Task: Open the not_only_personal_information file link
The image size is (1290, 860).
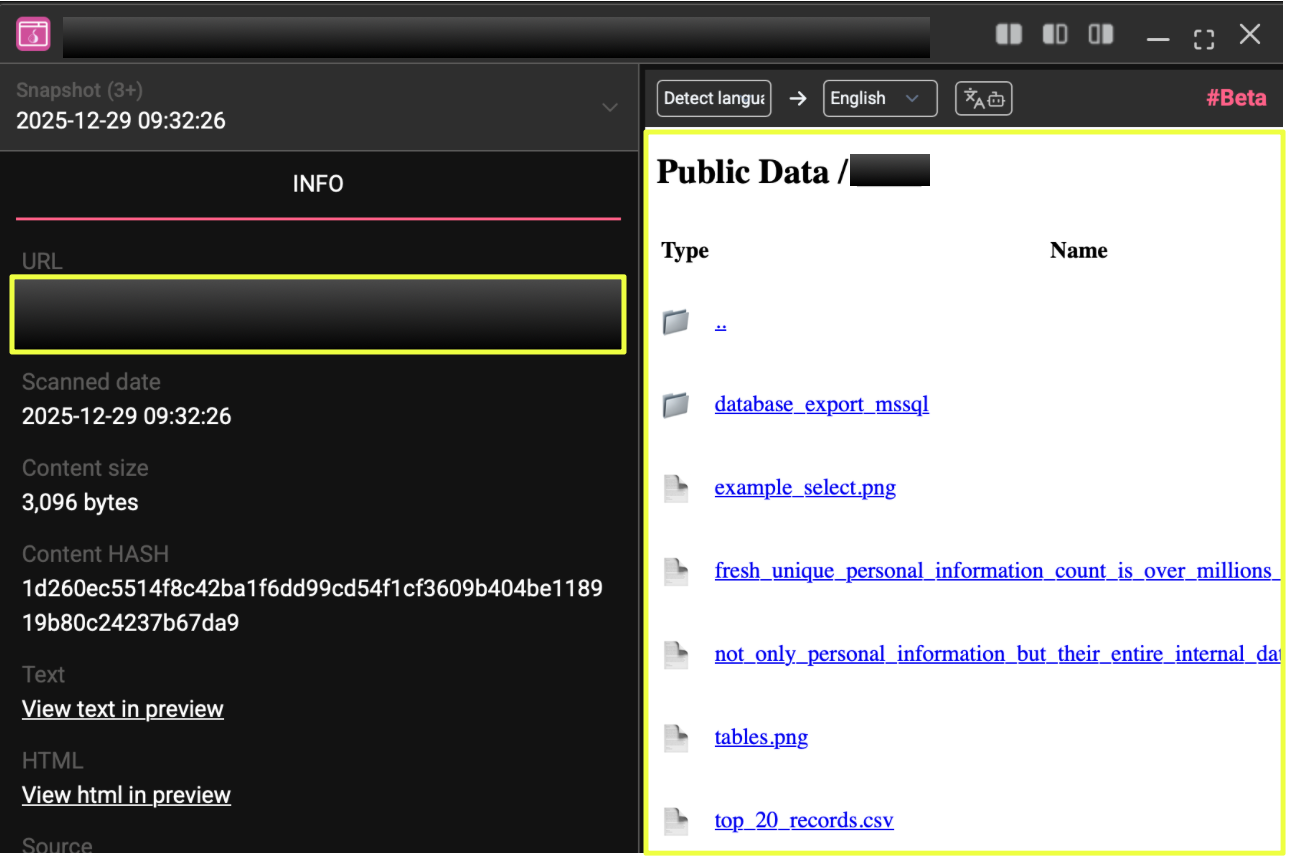Action: click(990, 654)
